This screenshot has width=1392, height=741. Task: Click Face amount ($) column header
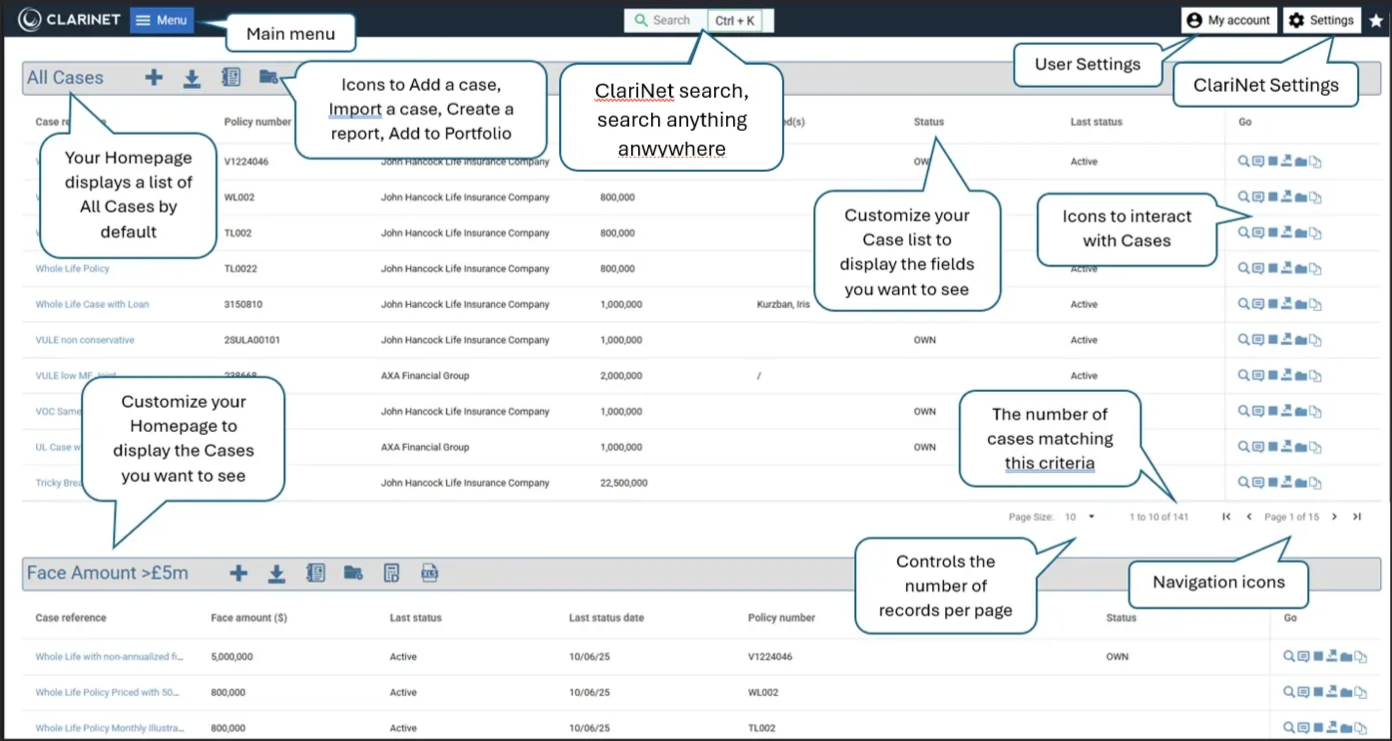[x=249, y=618]
